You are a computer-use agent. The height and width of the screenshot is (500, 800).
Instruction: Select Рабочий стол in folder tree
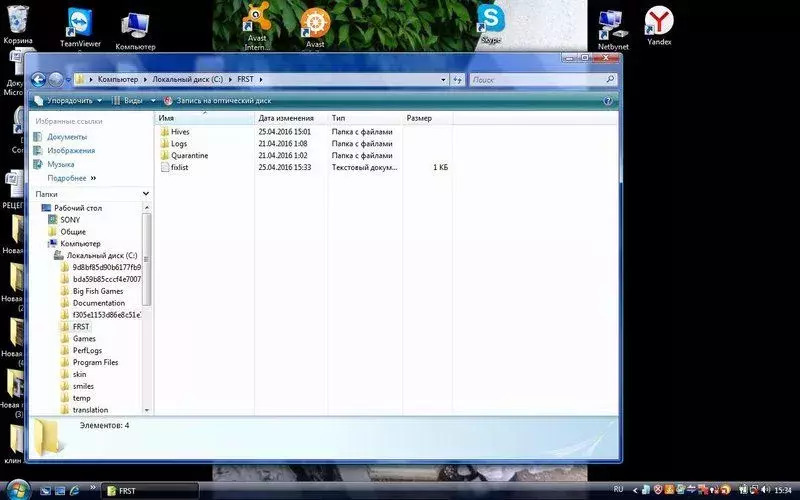click(78, 208)
